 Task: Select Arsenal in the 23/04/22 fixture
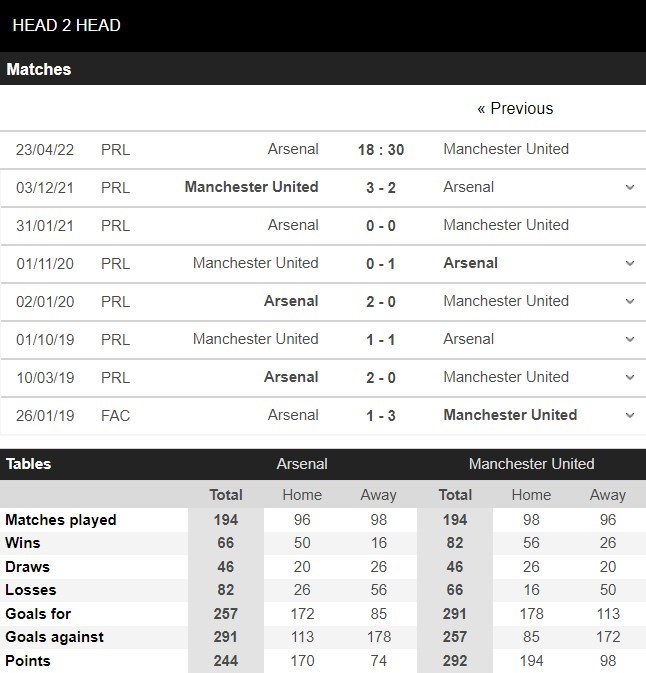[293, 149]
